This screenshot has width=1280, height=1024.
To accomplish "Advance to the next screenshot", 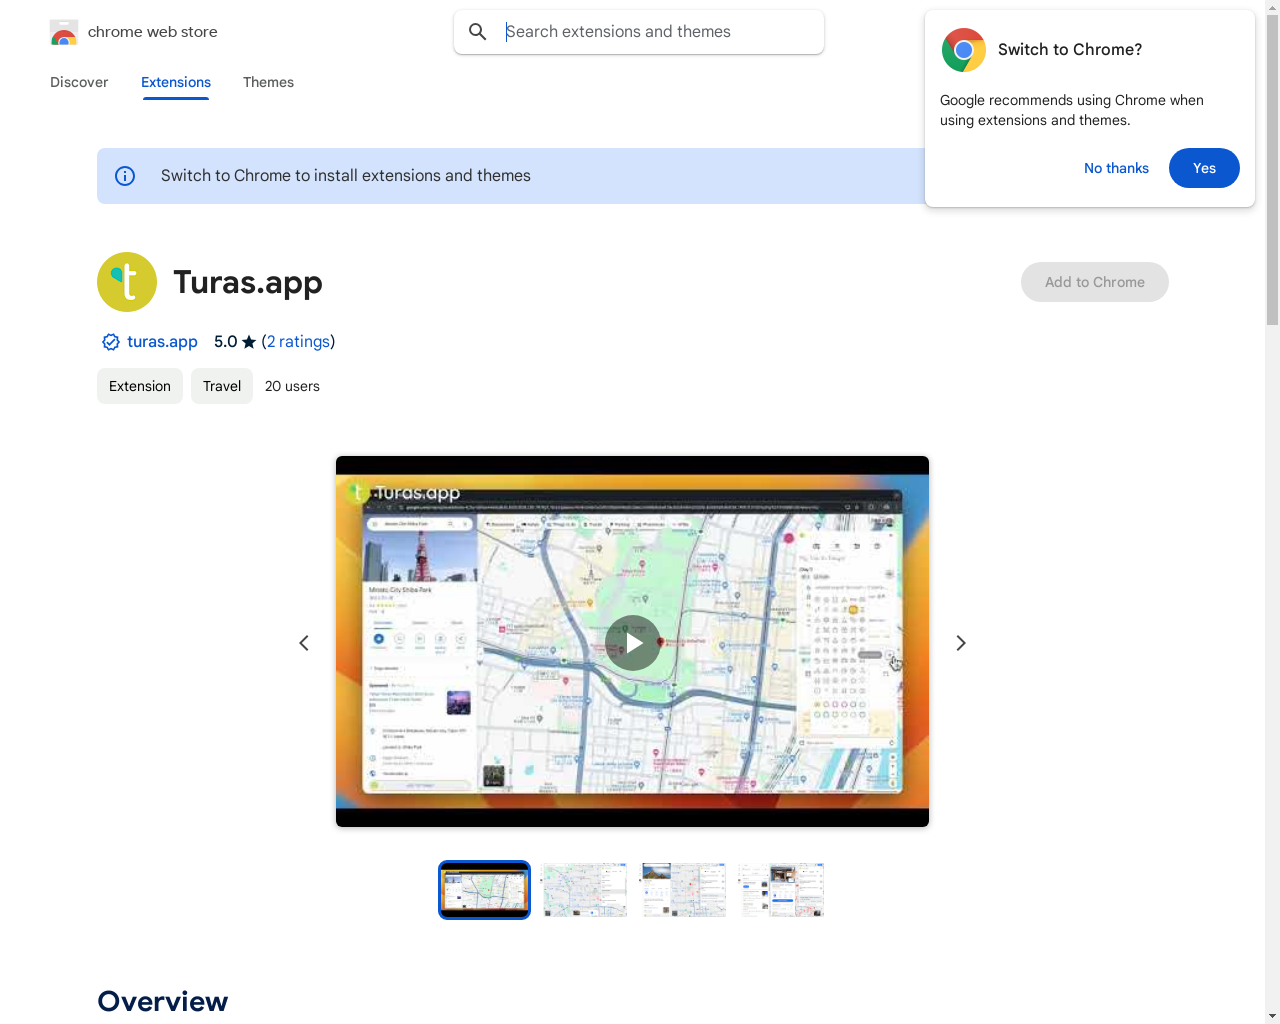I will 961,643.
